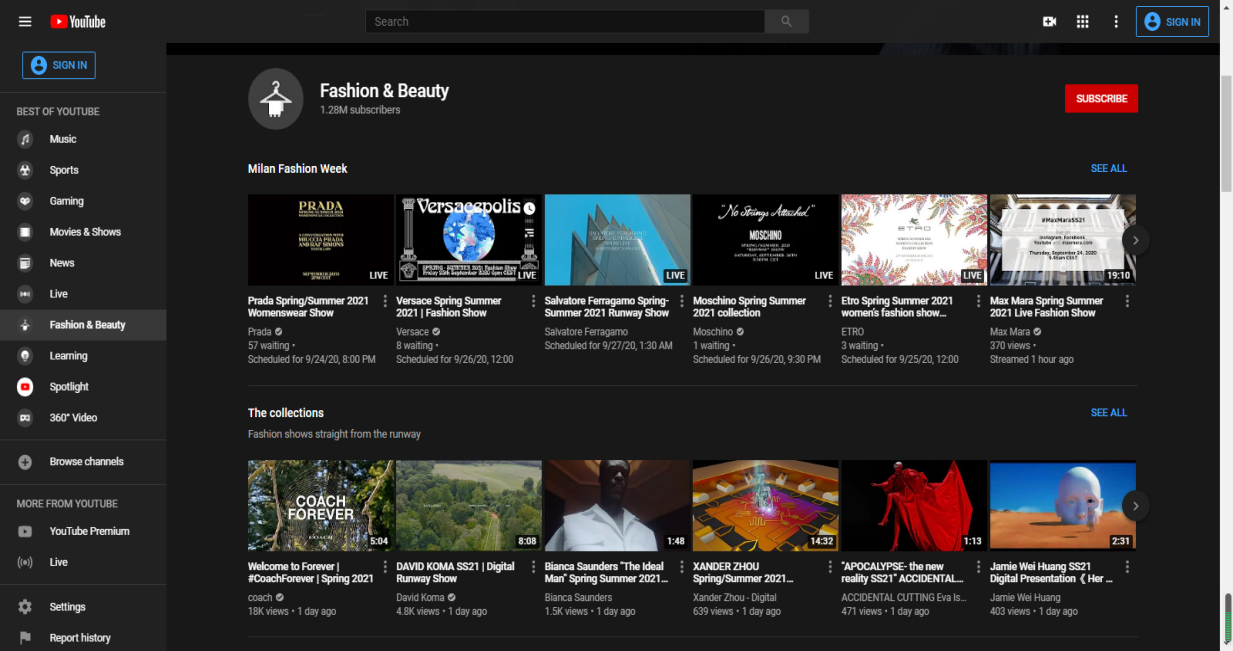
Task: Open Live under Best of YouTube
Action: pos(83,294)
